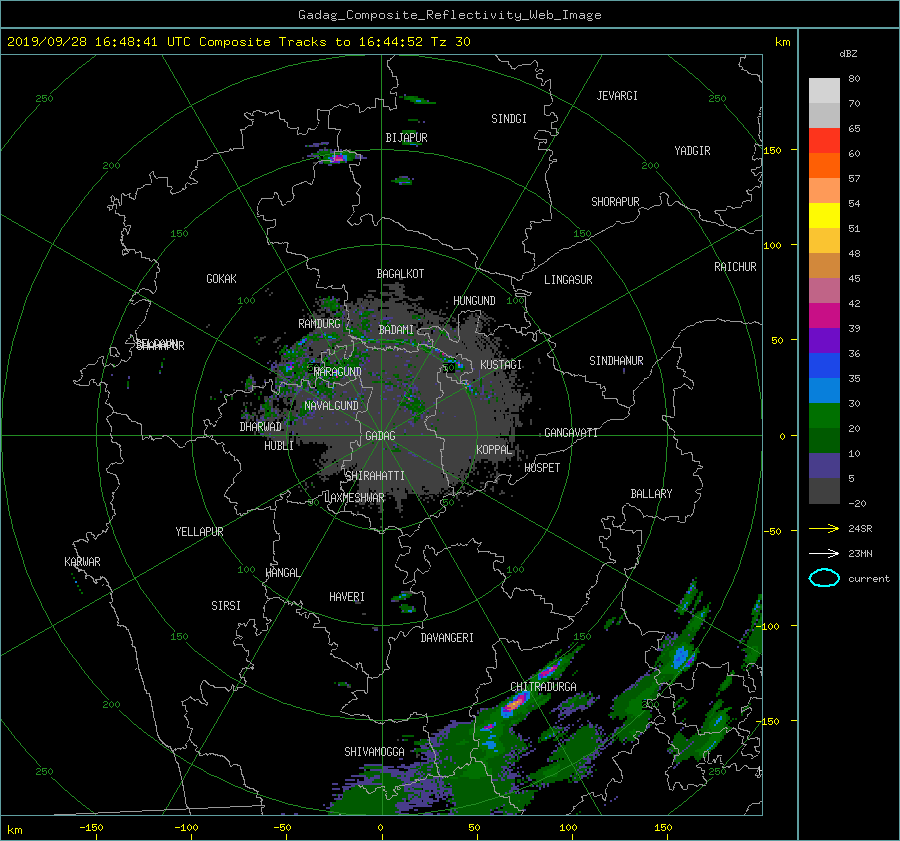
Task: Click the white 23MN arrow in legend
Action: point(824,553)
